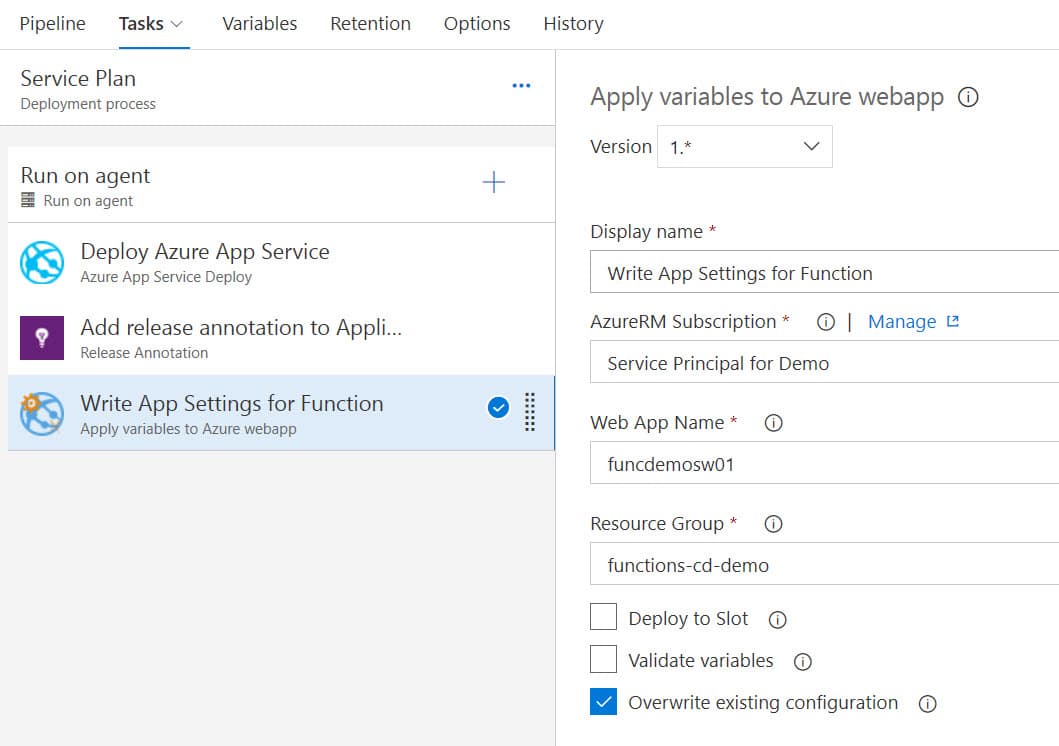Click the 'Release Annotation' subtitle text
Viewport: 1059px width, 746px height.
[x=145, y=352]
